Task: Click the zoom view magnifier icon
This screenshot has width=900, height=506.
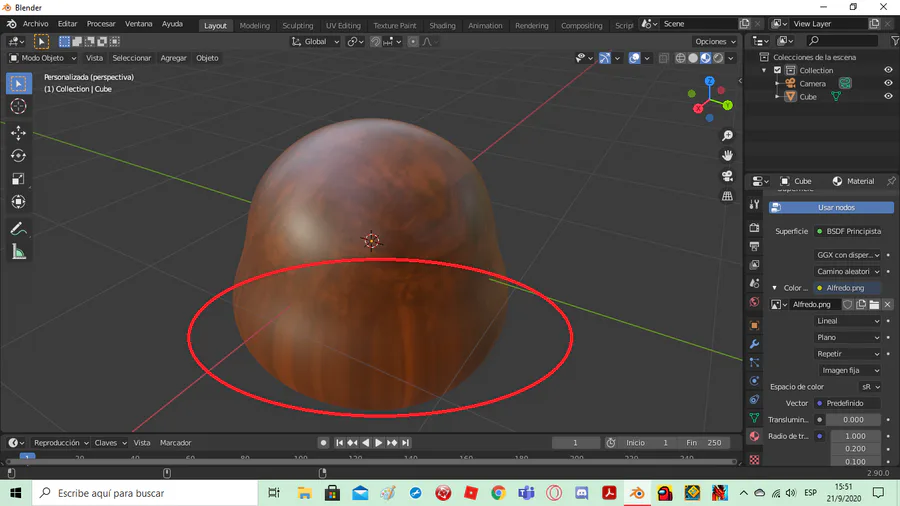Action: click(x=727, y=135)
